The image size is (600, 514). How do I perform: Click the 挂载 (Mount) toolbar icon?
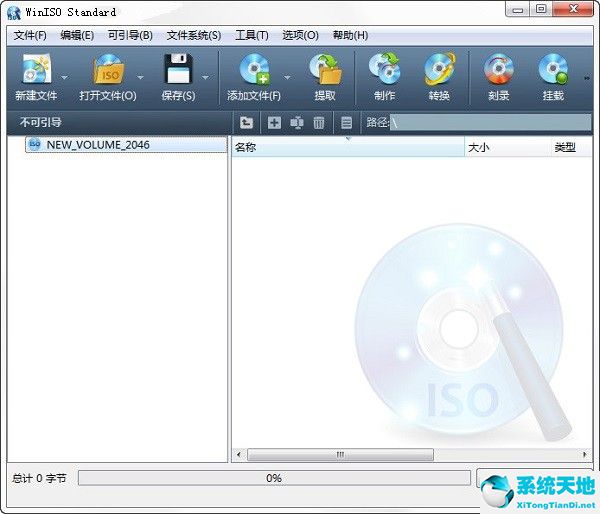click(552, 70)
